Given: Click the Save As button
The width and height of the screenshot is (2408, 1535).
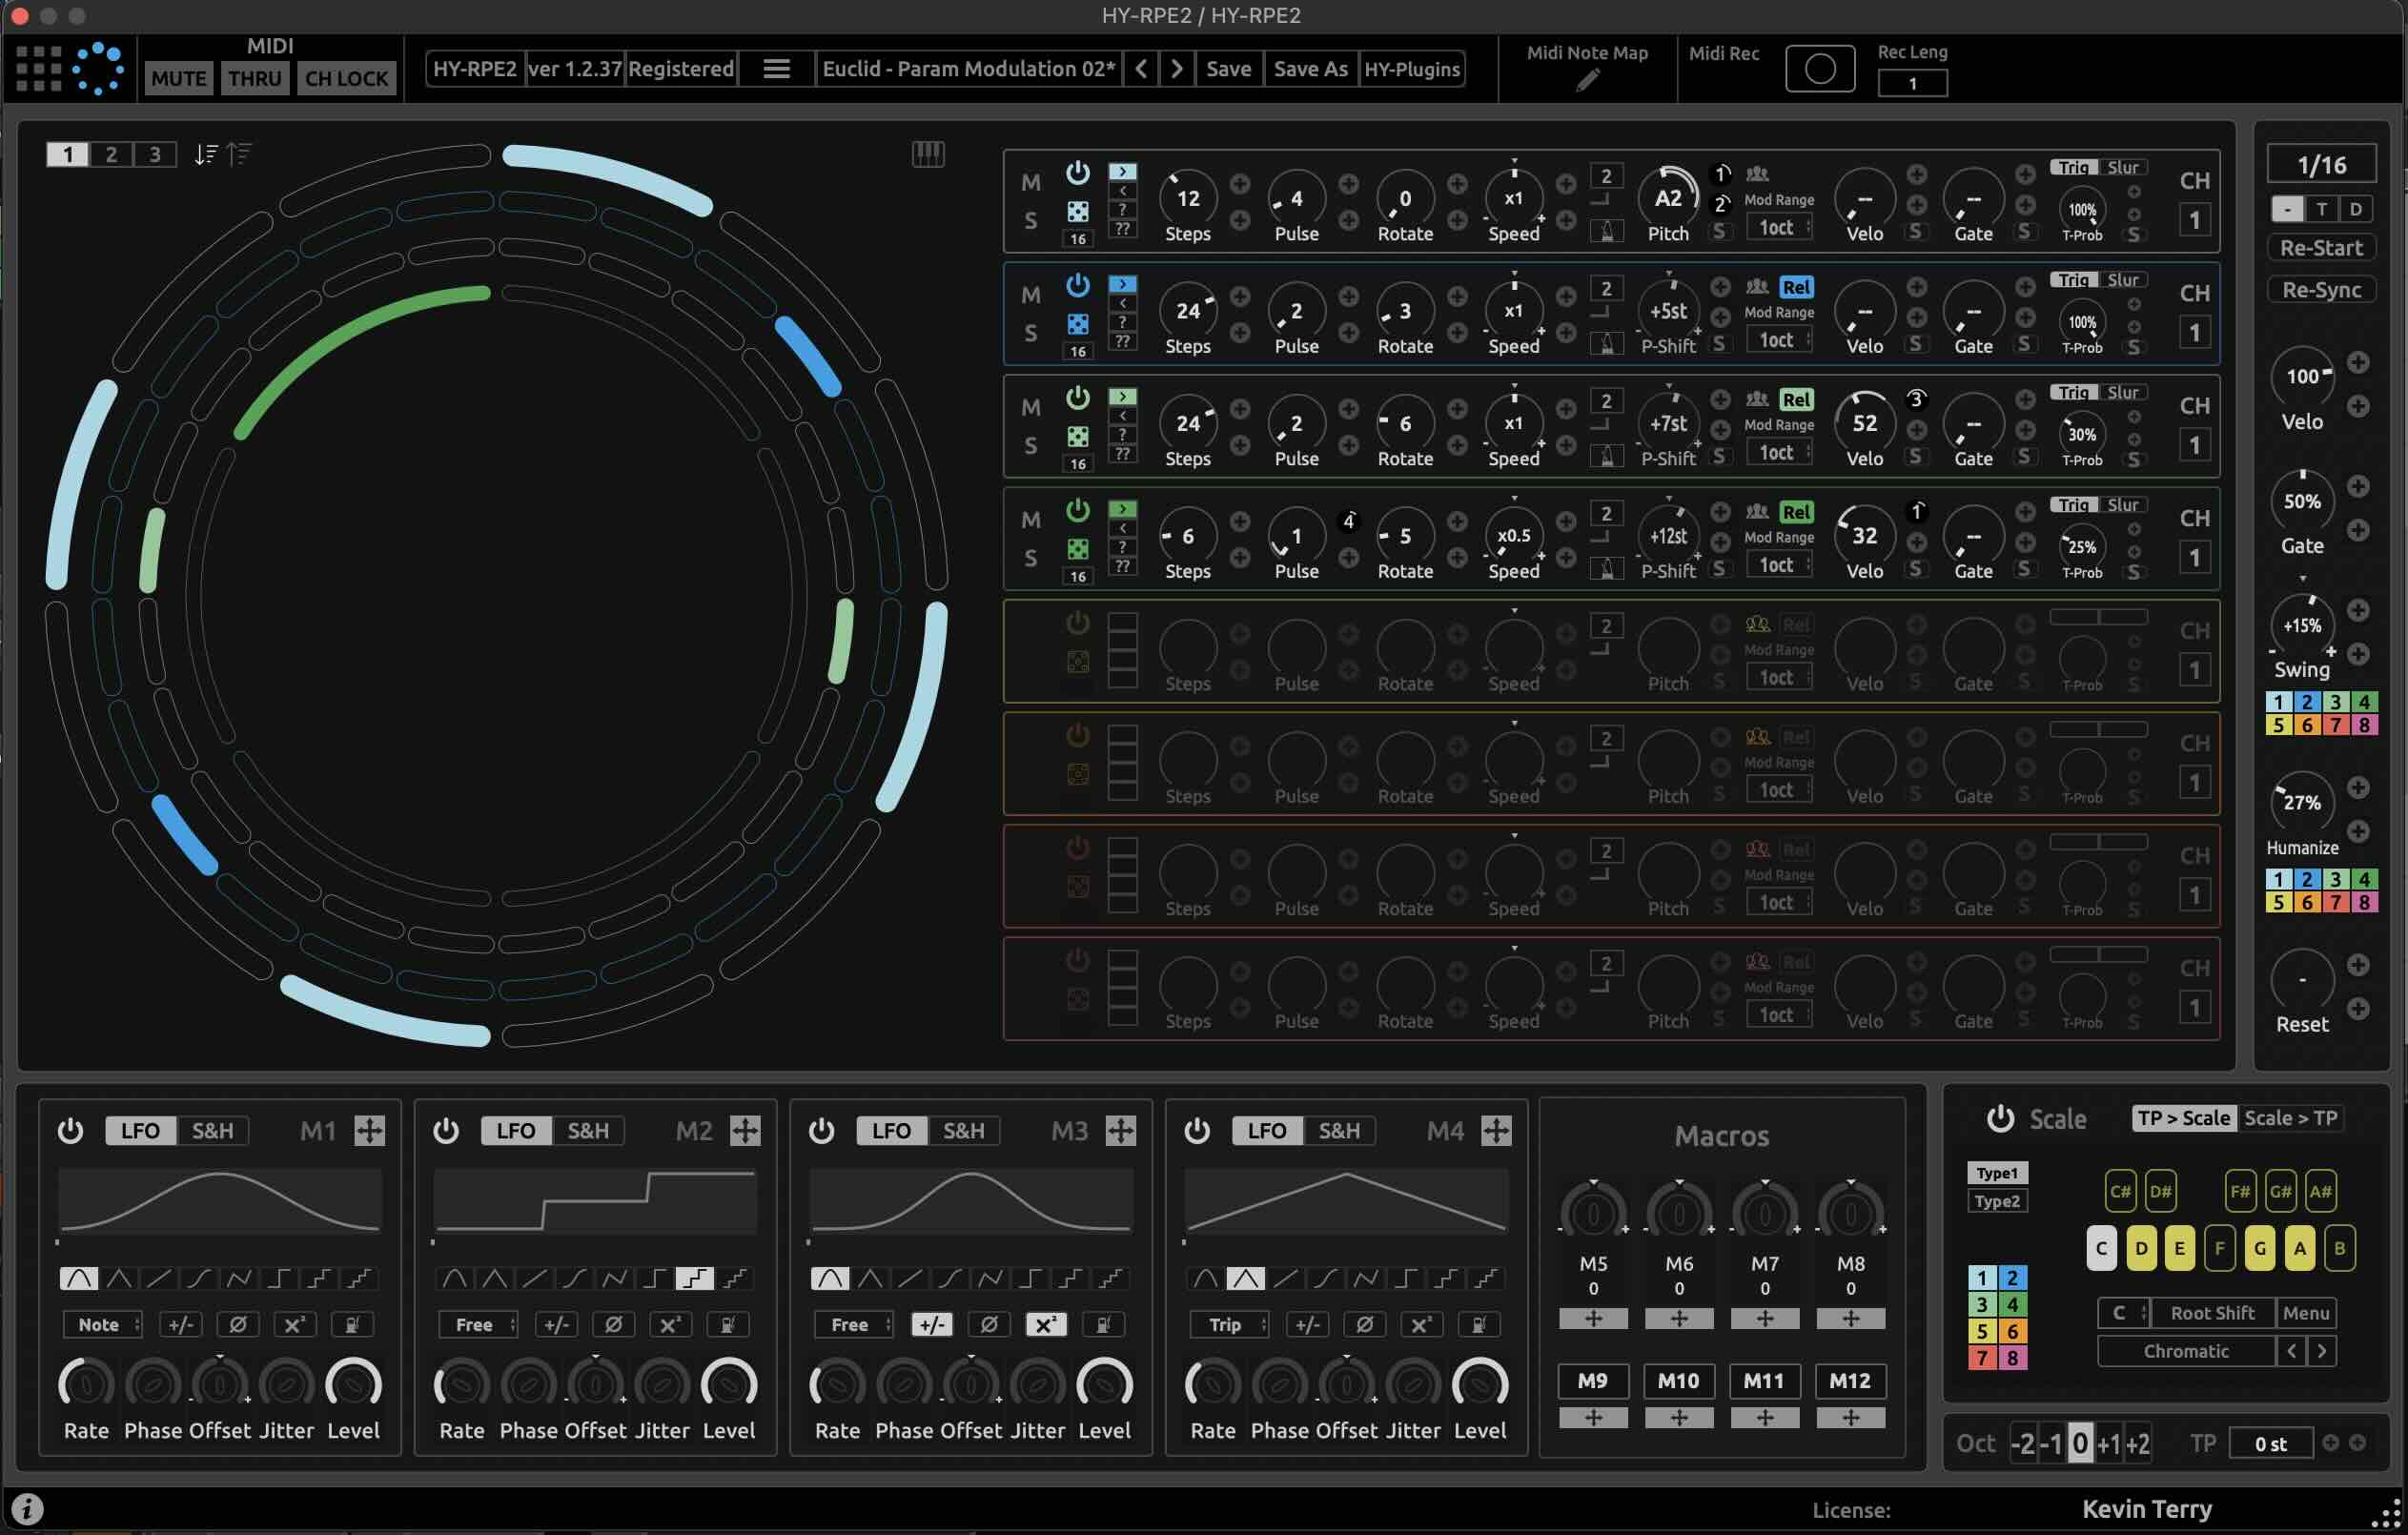Looking at the screenshot, I should (1310, 69).
